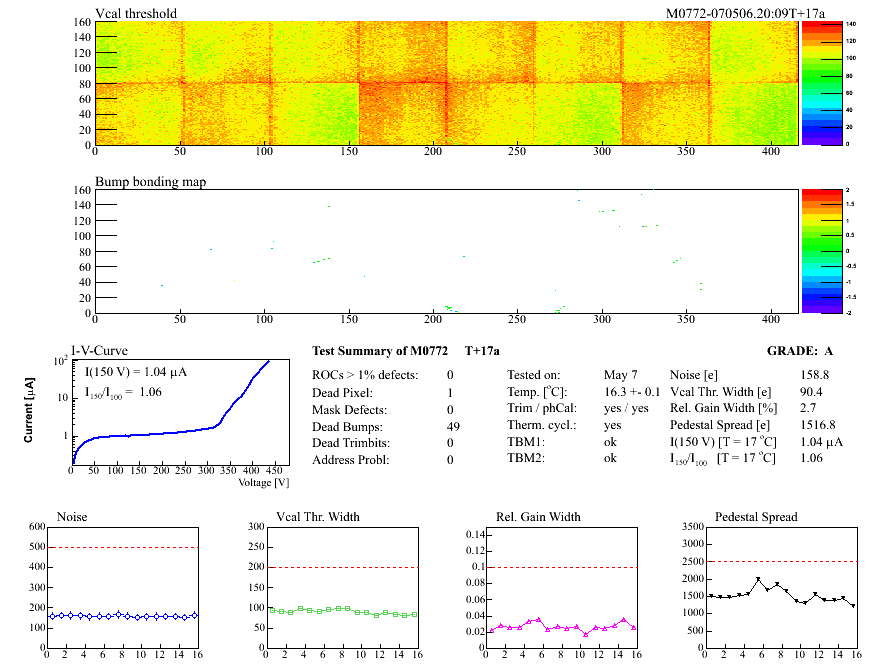The height and width of the screenshot is (672, 896).
Task: Click the highest peak in Pedestal Spread plot
Action: click(758, 580)
